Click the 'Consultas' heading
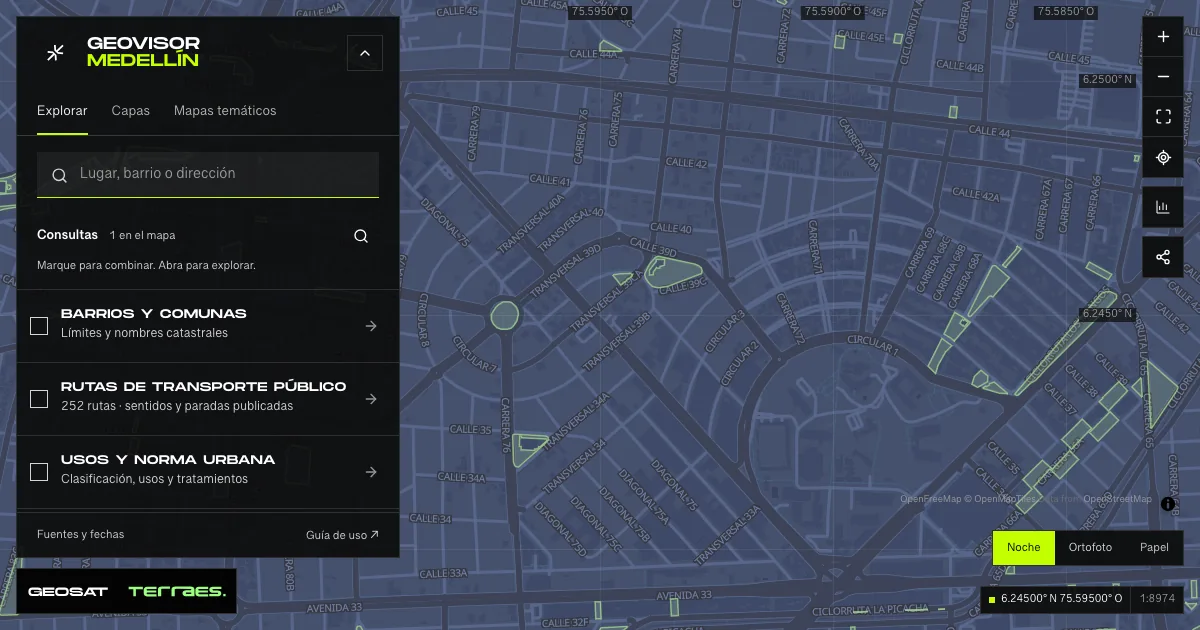 (67, 235)
